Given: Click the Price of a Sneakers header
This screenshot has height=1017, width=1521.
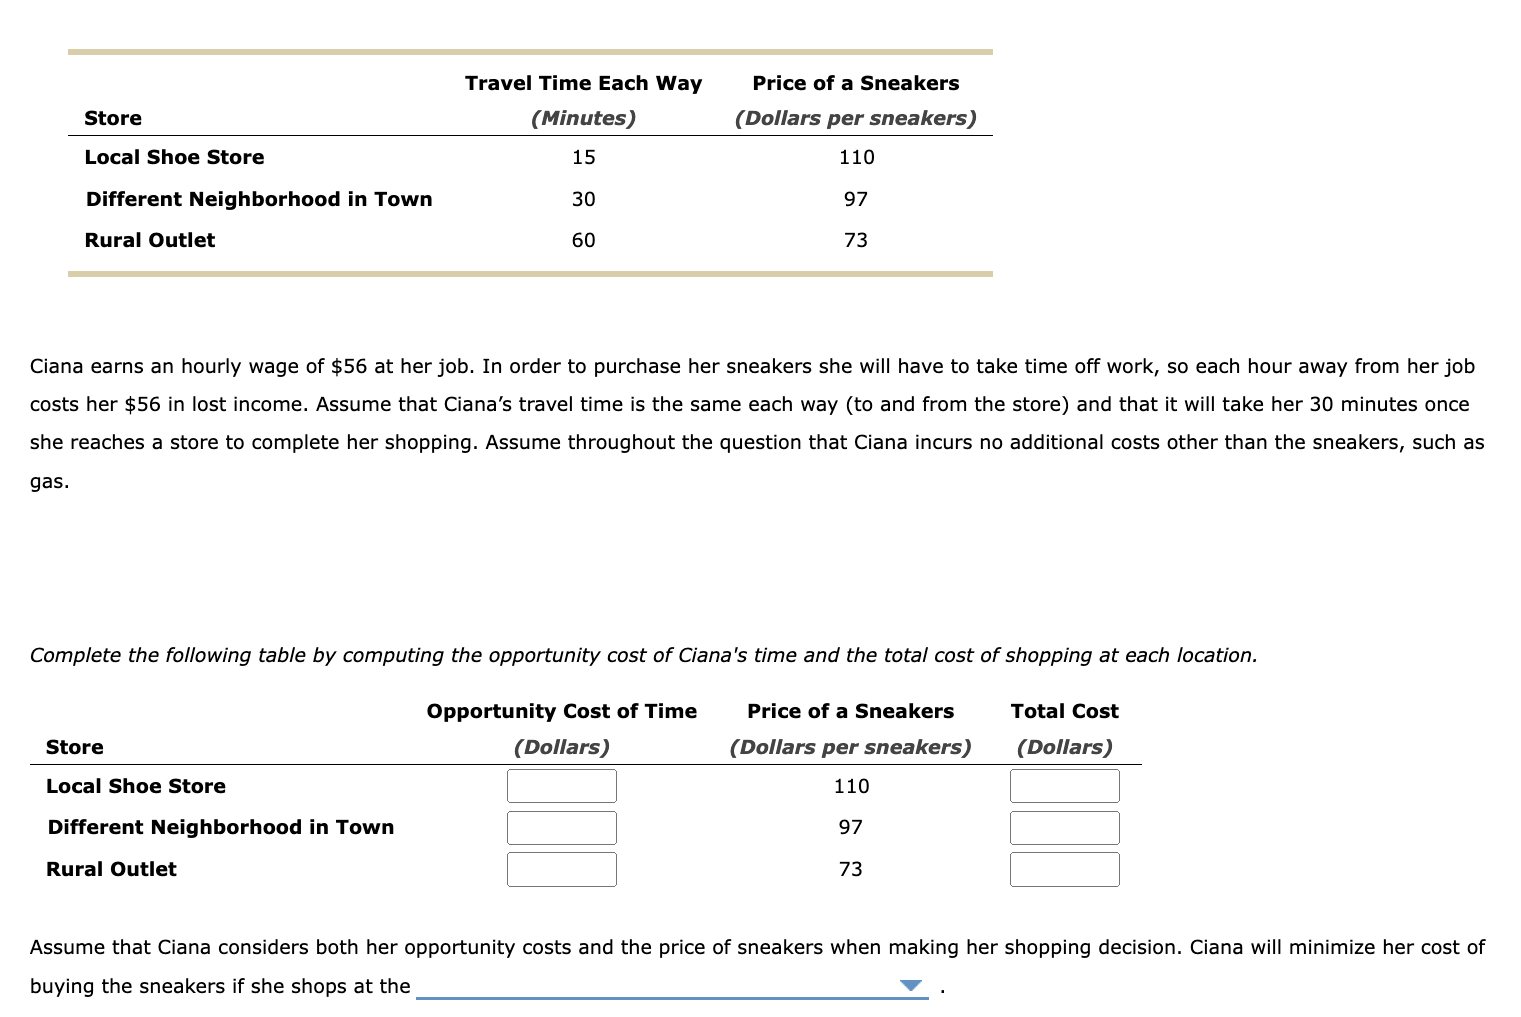Looking at the screenshot, I should [x=854, y=83].
